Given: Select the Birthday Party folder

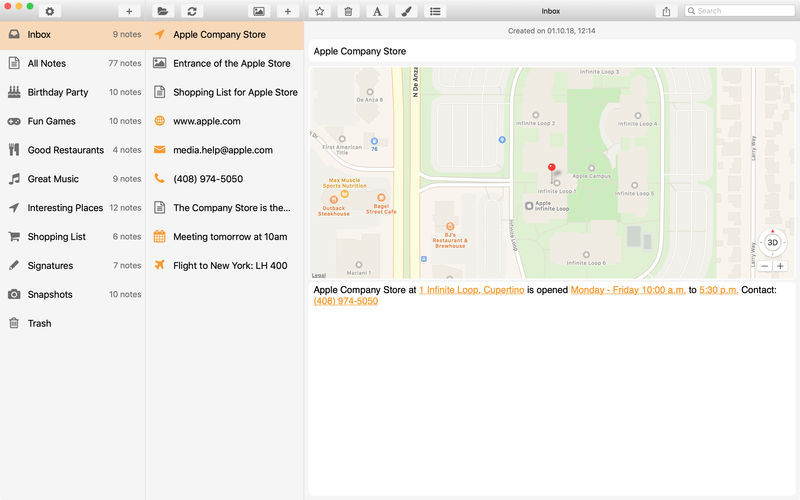Looking at the screenshot, I should click(58, 92).
